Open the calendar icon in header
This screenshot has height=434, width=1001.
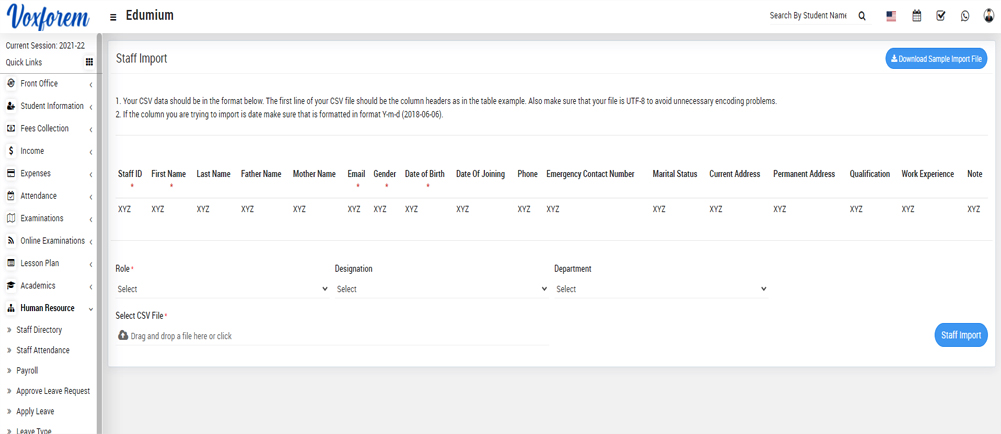tap(916, 16)
